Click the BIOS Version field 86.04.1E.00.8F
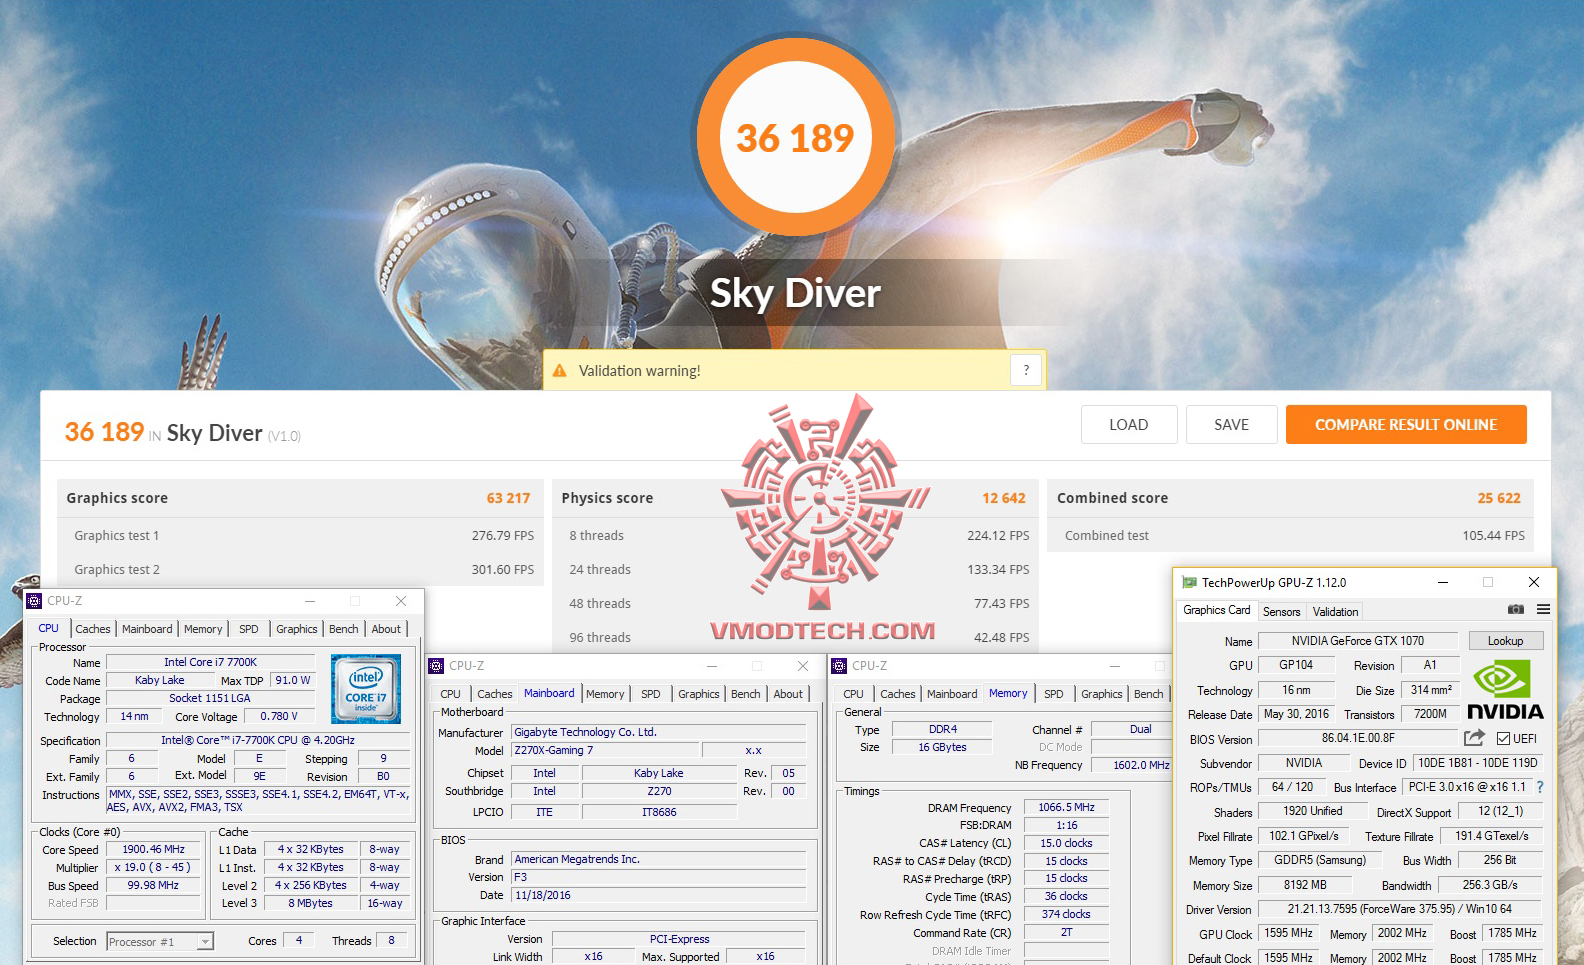 [1358, 738]
